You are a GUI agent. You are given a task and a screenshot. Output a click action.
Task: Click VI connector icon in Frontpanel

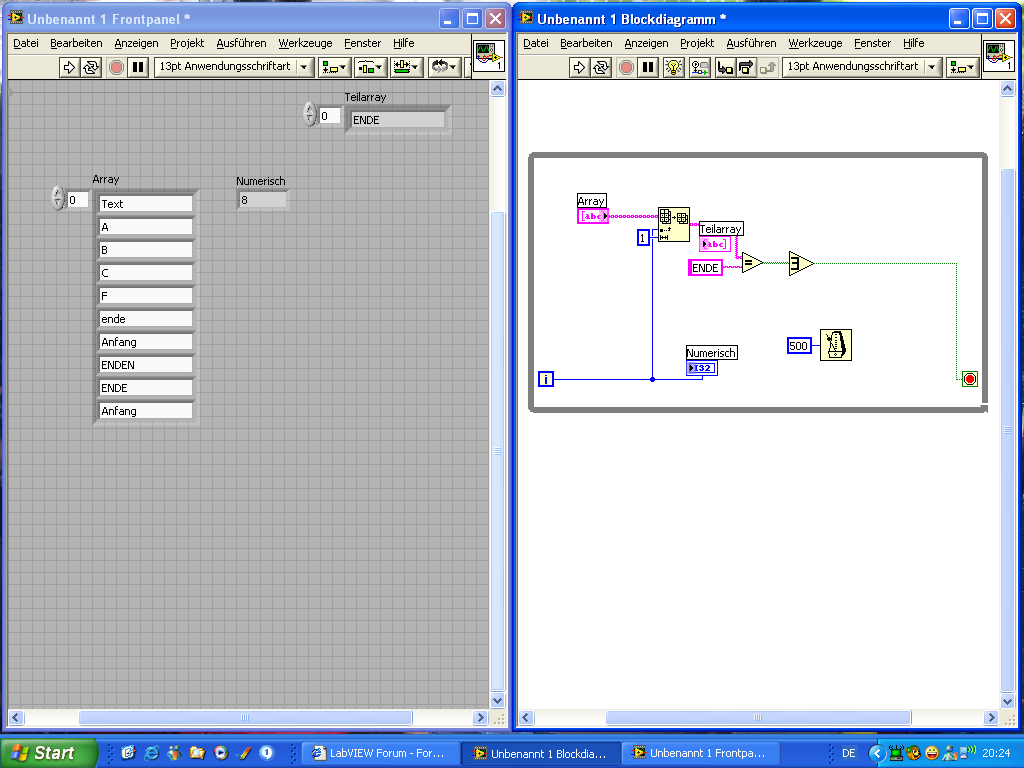pyautogui.click(x=487, y=56)
